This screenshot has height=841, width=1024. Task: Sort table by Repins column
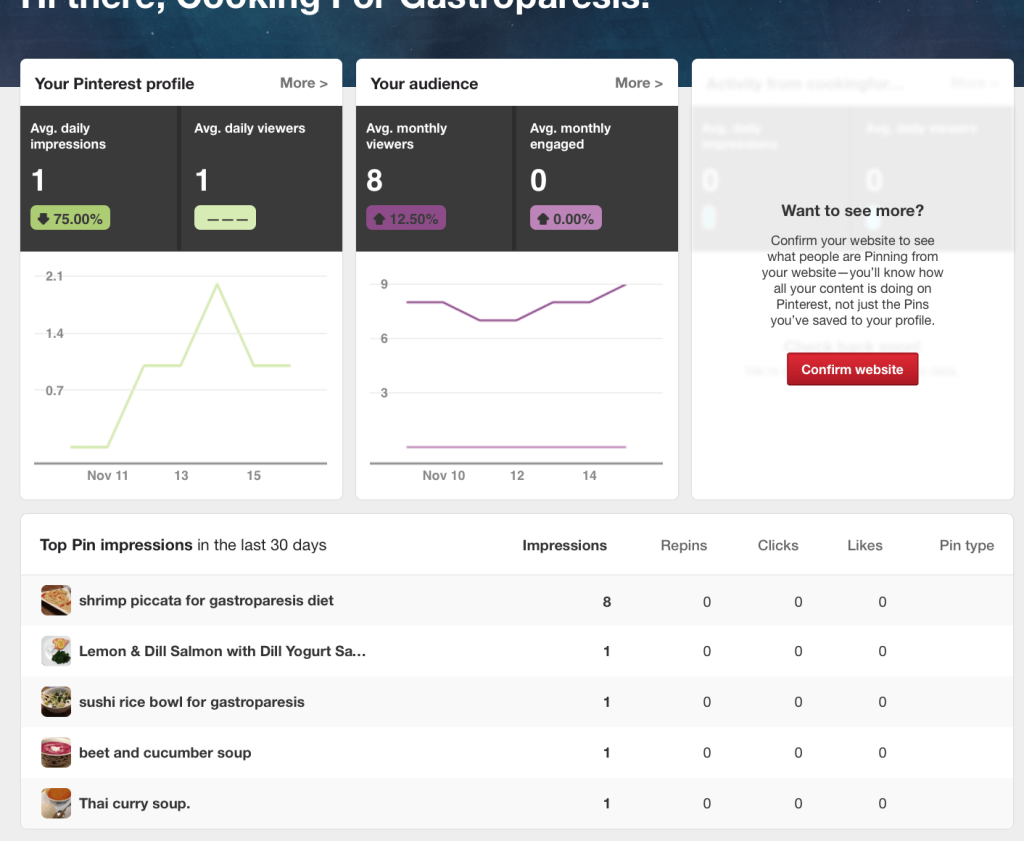tap(684, 545)
